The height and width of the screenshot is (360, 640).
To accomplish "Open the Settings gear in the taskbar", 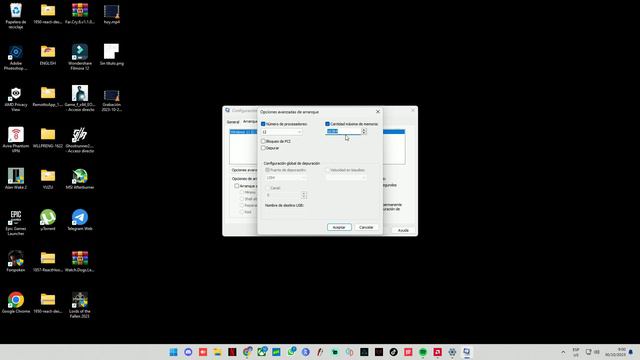I will [452, 352].
